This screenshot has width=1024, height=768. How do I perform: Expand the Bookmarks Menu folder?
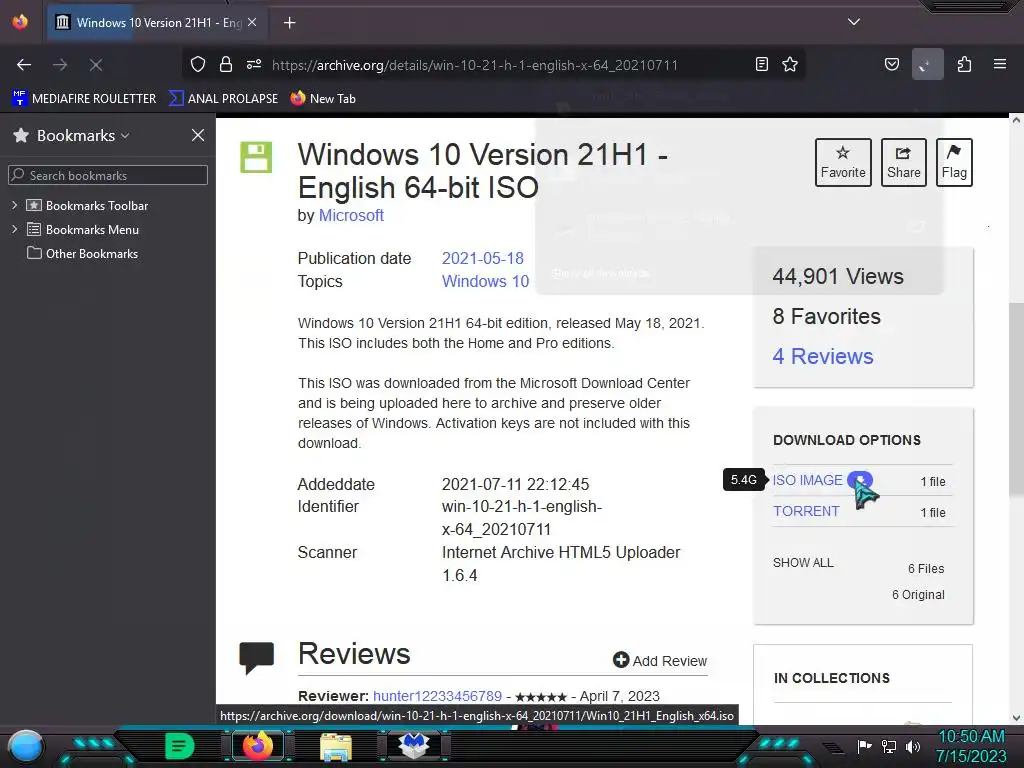(x=14, y=229)
